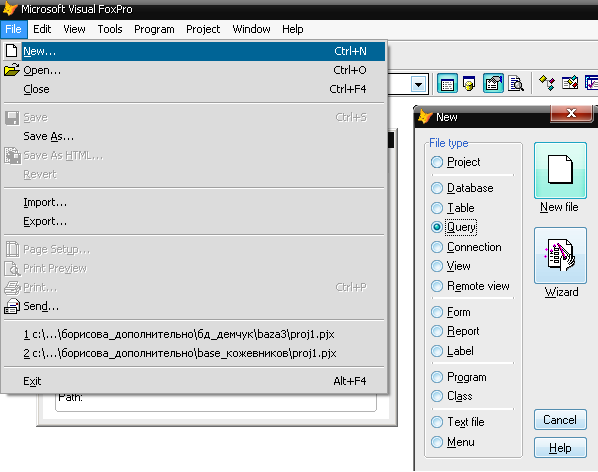Image resolution: width=598 pixels, height=472 pixels.
Task: Launch the Wizard button in New dialog
Action: 560,255
